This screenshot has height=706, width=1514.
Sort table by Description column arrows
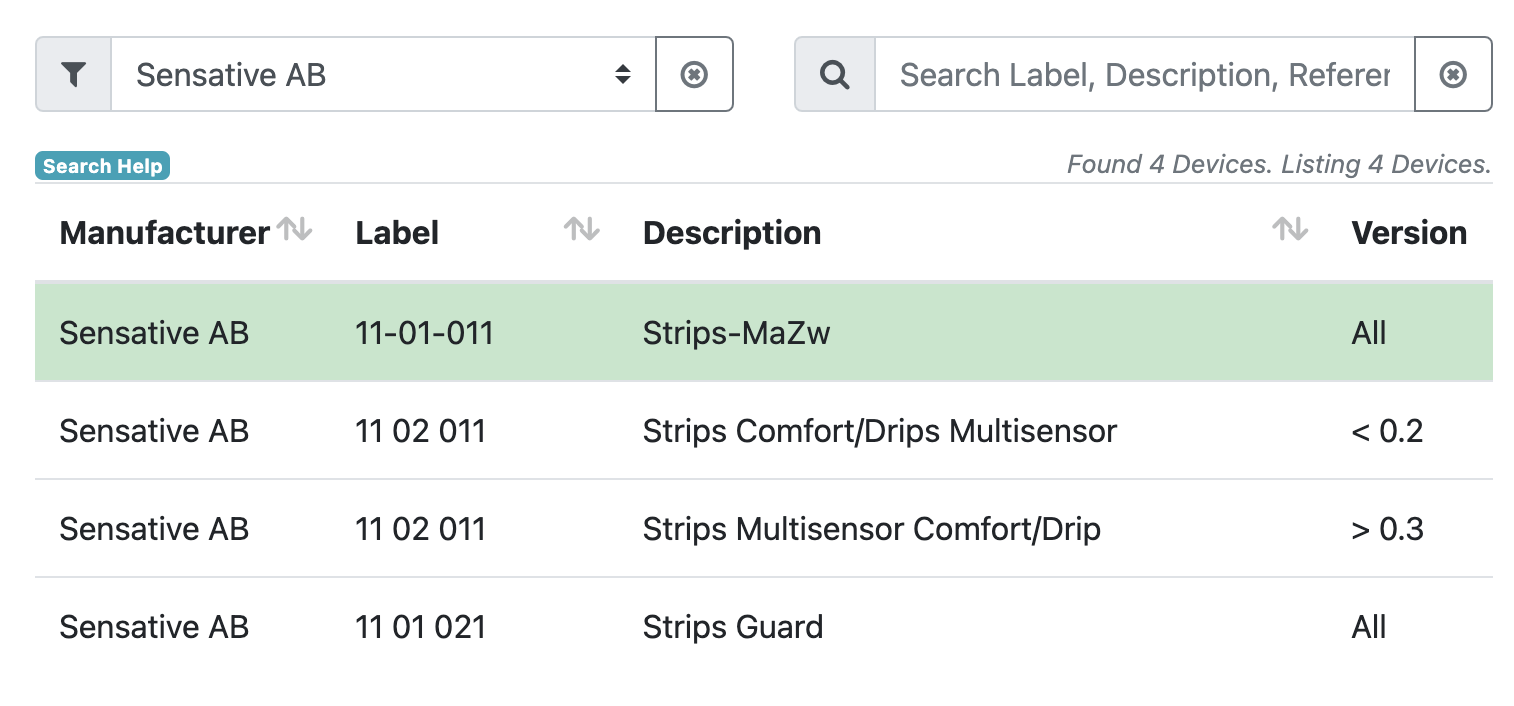(1289, 230)
